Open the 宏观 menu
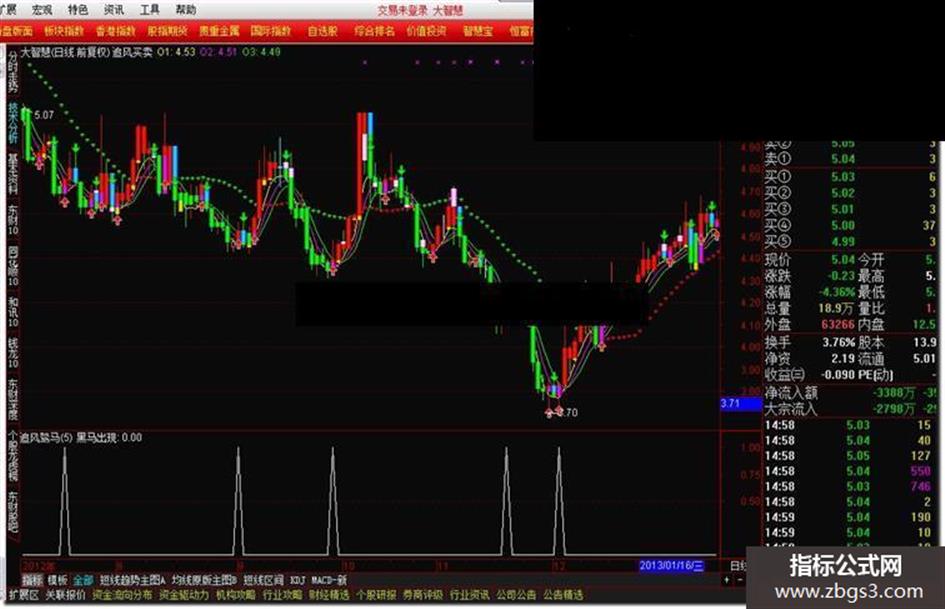Viewport: 945px width, 609px height. (42, 10)
